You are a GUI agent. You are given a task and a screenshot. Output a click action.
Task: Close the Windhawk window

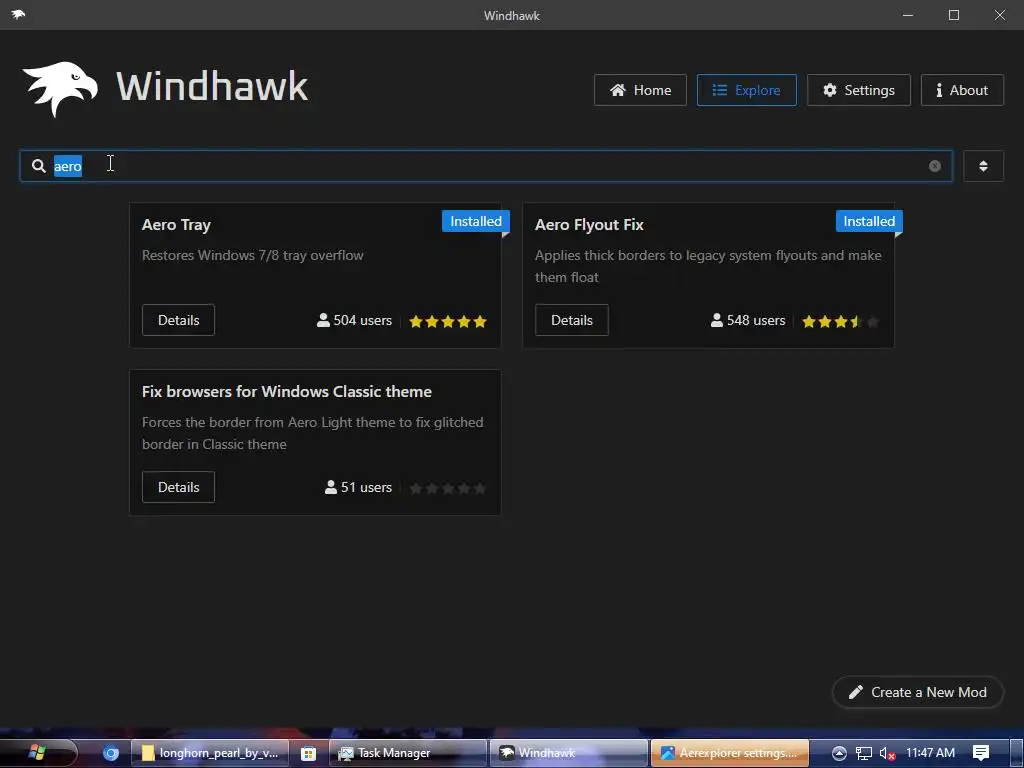click(1000, 15)
